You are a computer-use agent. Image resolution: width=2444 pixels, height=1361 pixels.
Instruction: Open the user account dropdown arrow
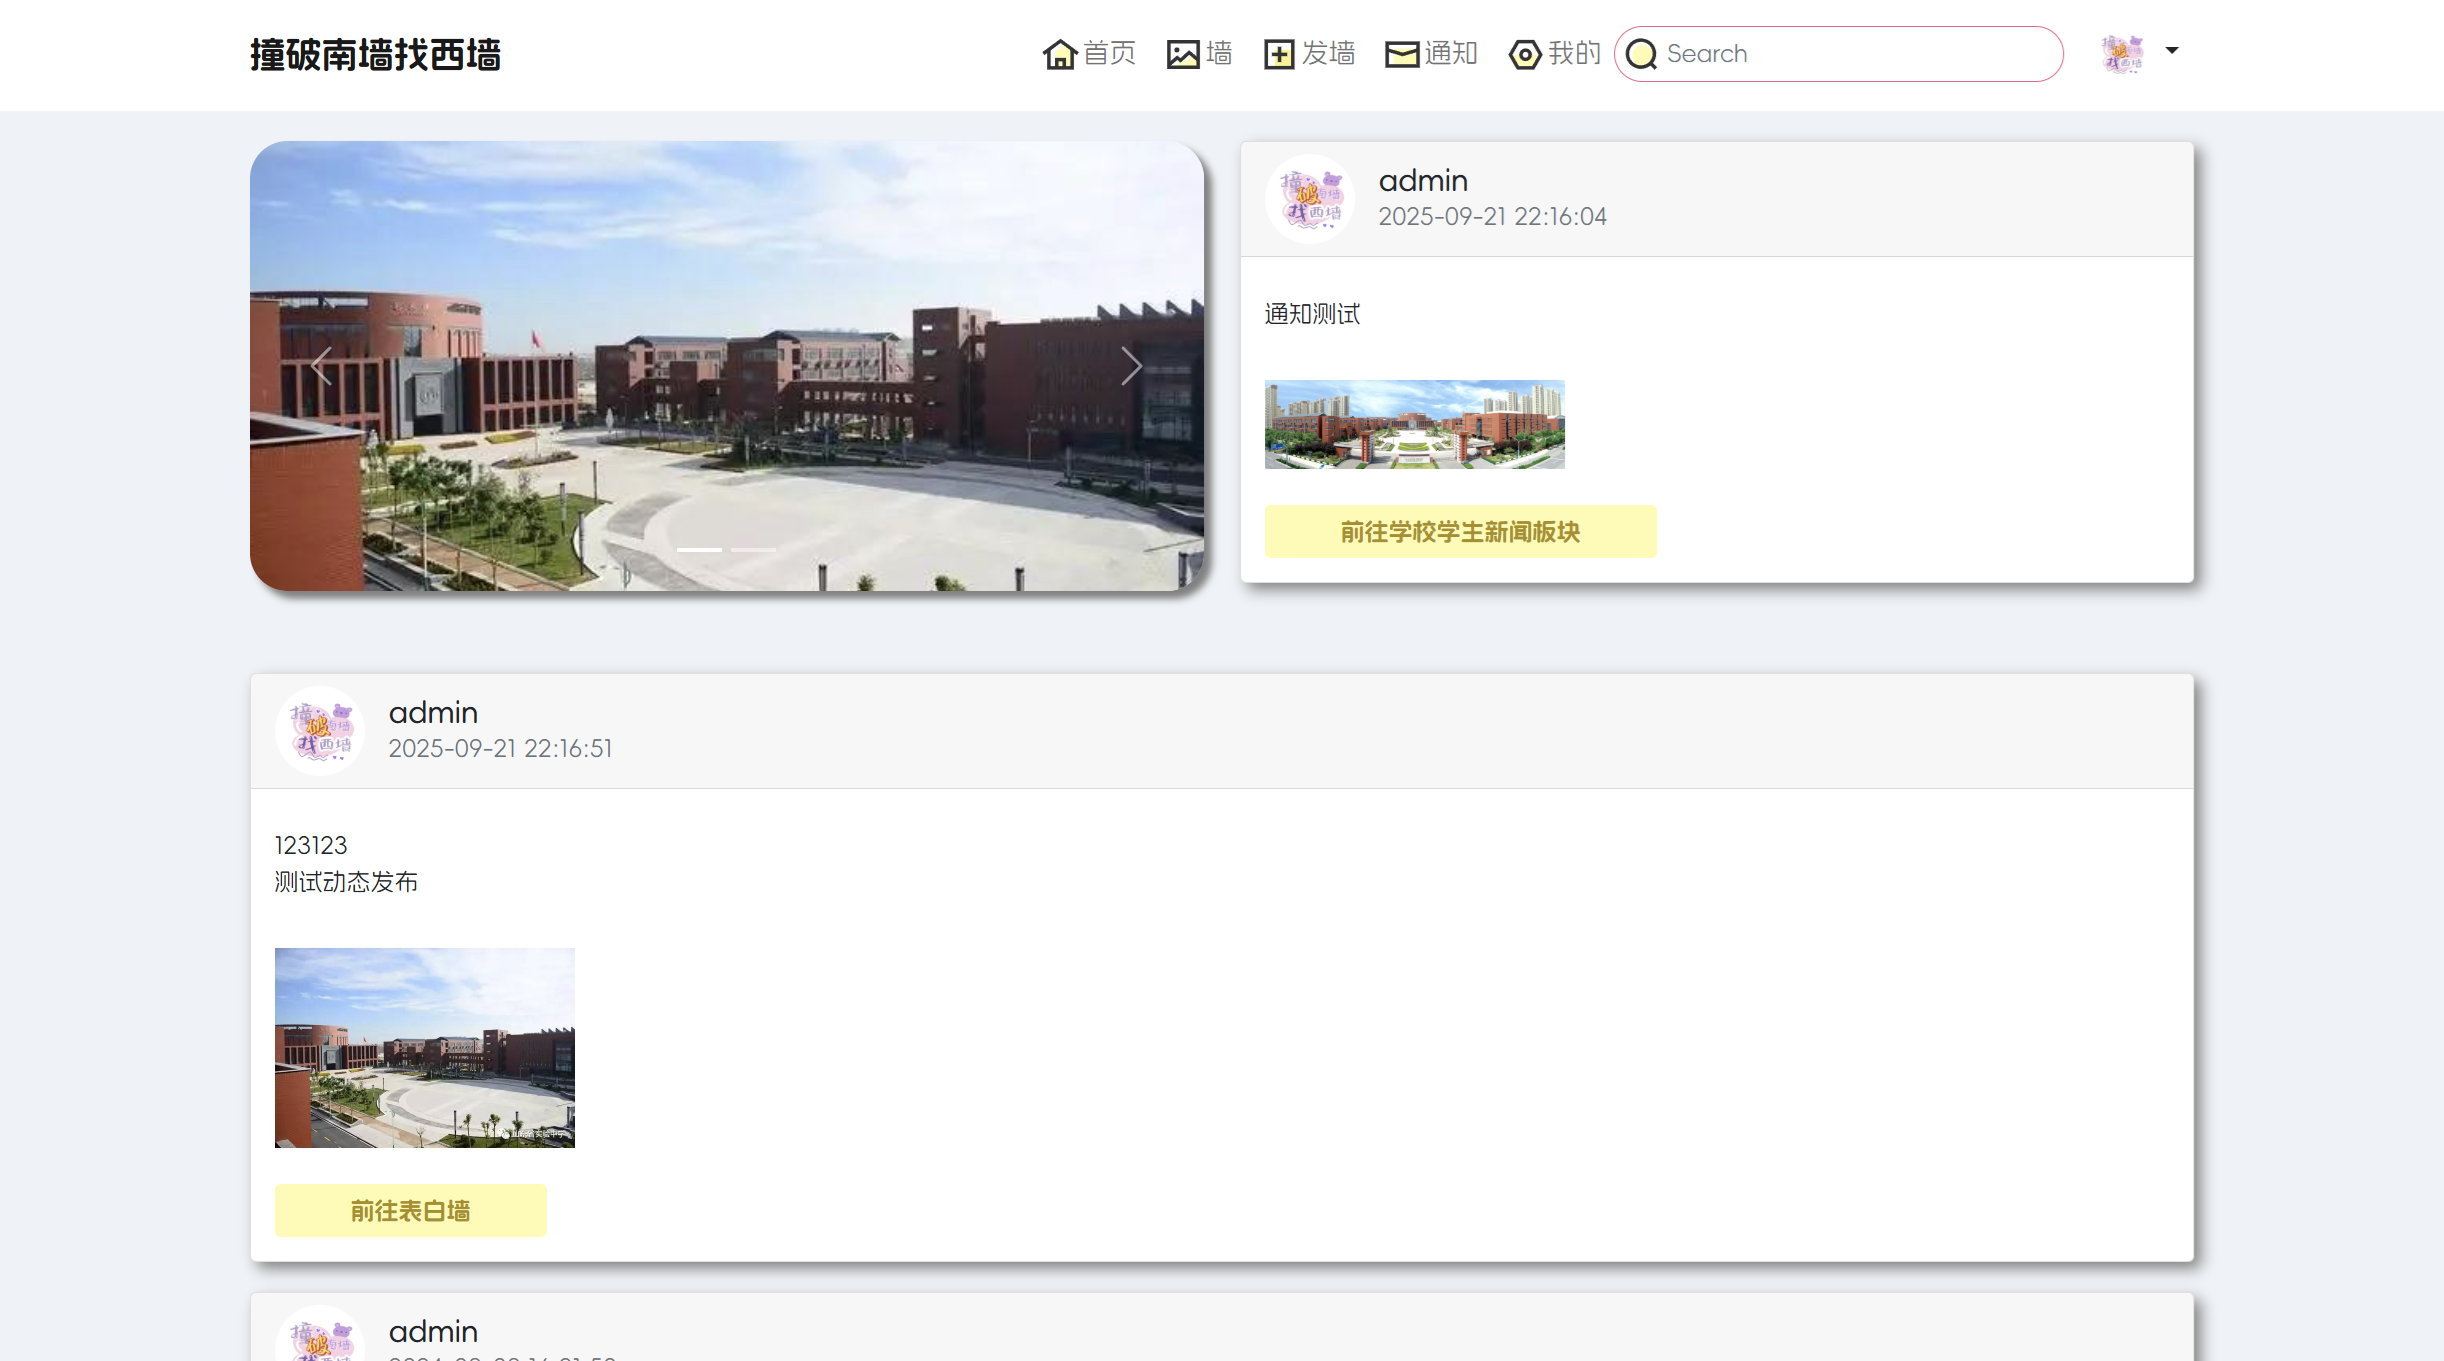[2171, 50]
